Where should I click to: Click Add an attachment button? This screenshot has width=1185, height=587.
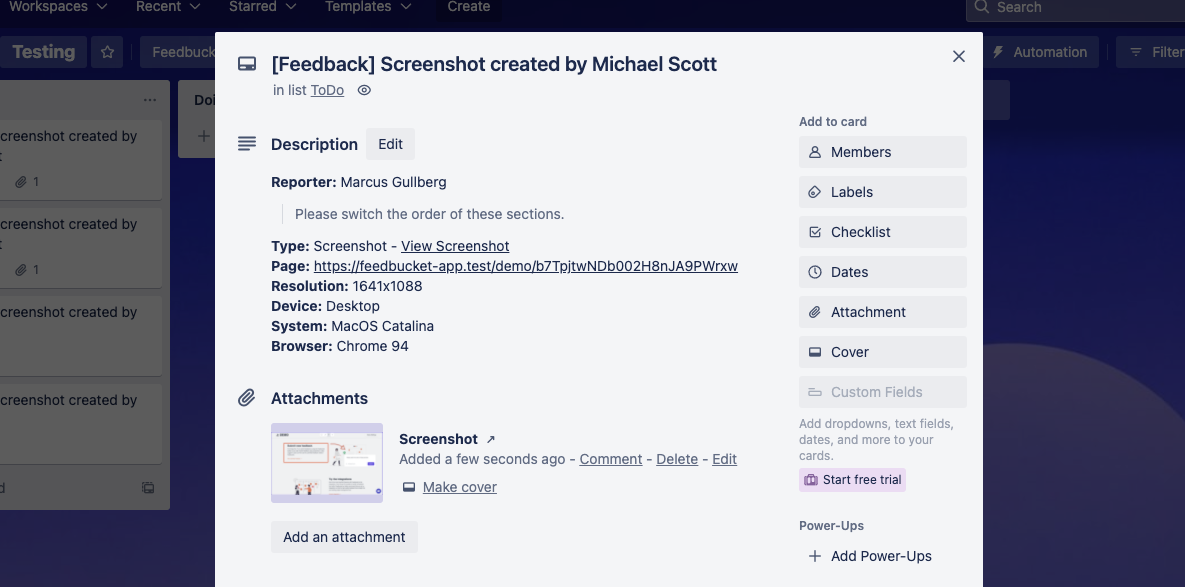pos(344,537)
